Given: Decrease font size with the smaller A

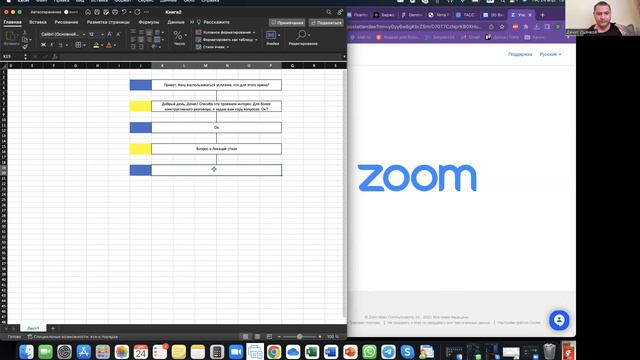Looking at the screenshot, I should pos(118,34).
